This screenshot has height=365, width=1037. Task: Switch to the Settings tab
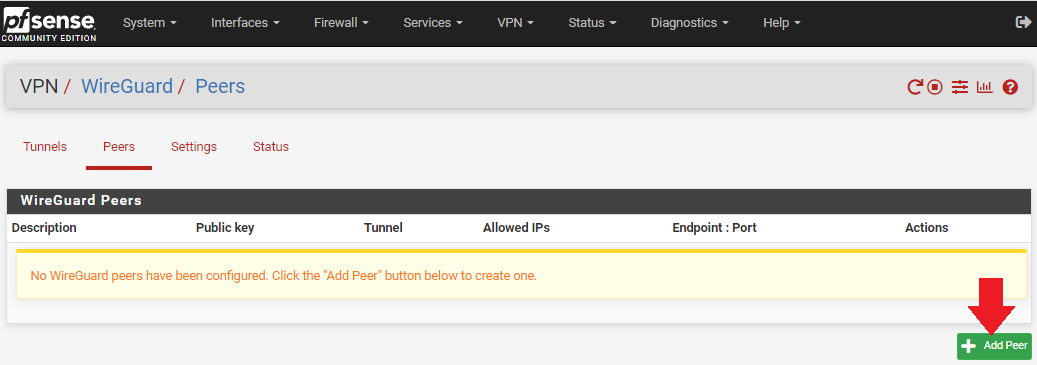click(194, 147)
